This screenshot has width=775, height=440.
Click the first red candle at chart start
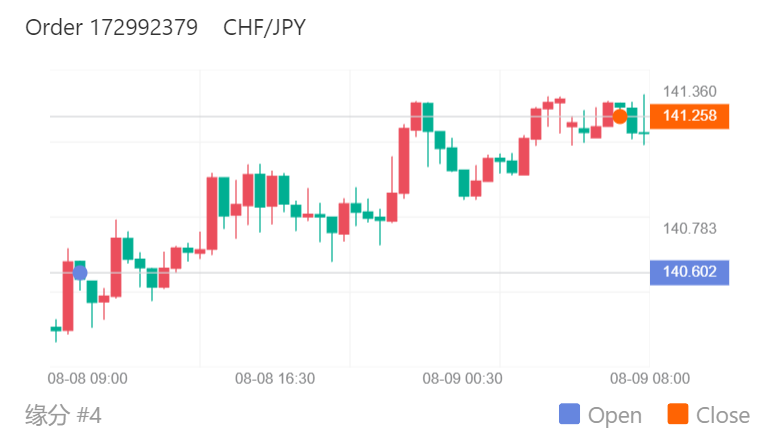pyautogui.click(x=68, y=295)
